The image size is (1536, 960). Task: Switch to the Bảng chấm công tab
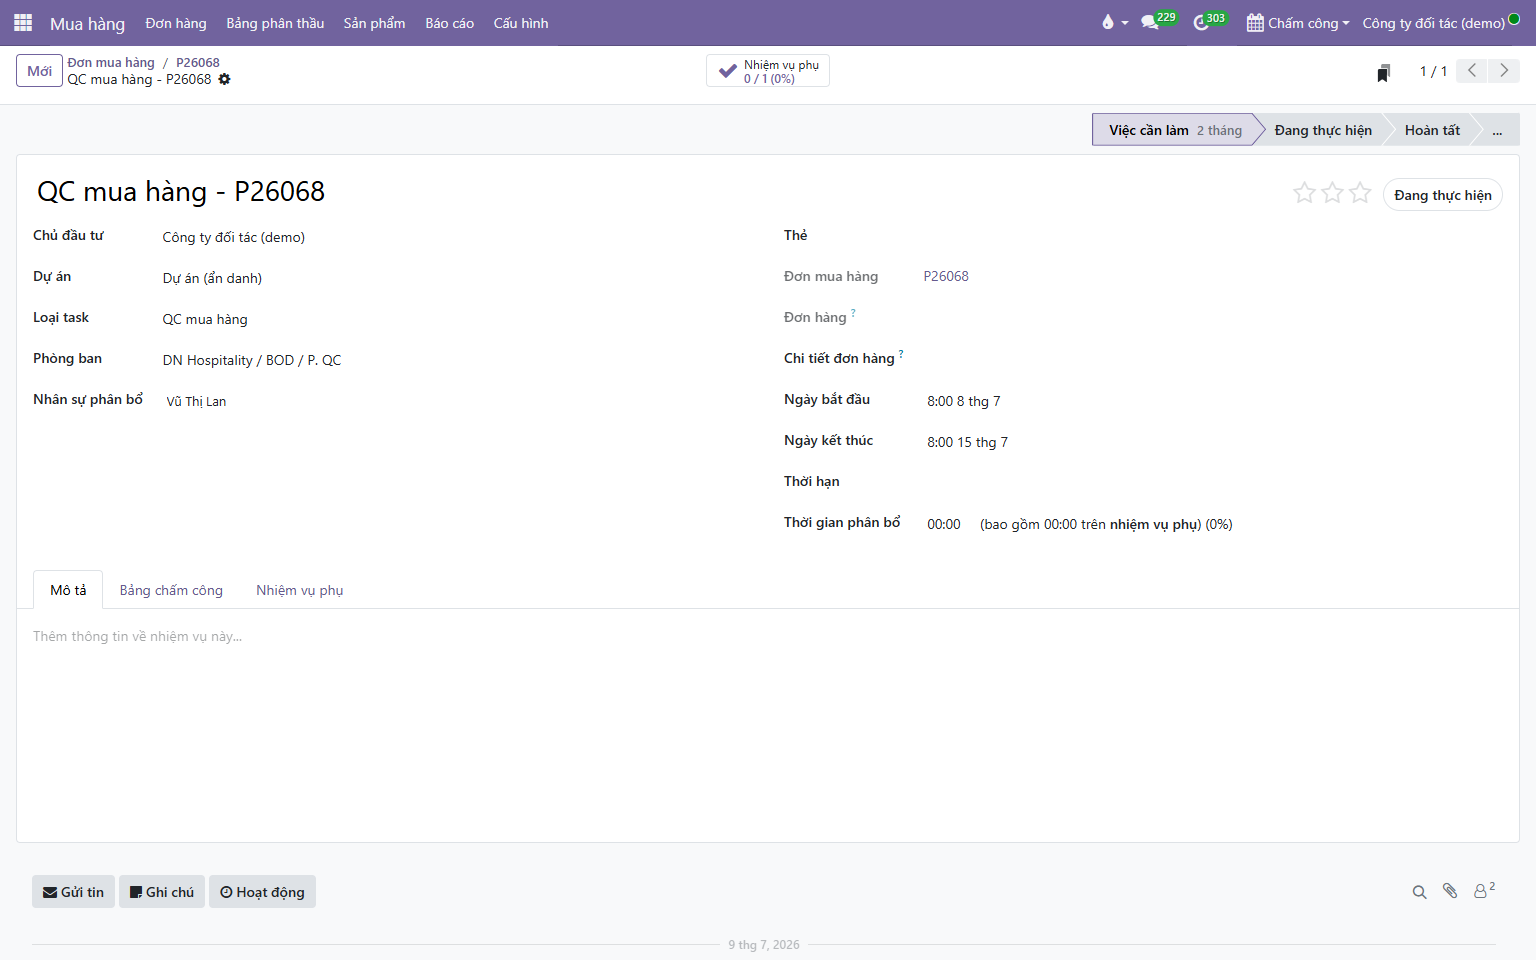[x=171, y=590]
